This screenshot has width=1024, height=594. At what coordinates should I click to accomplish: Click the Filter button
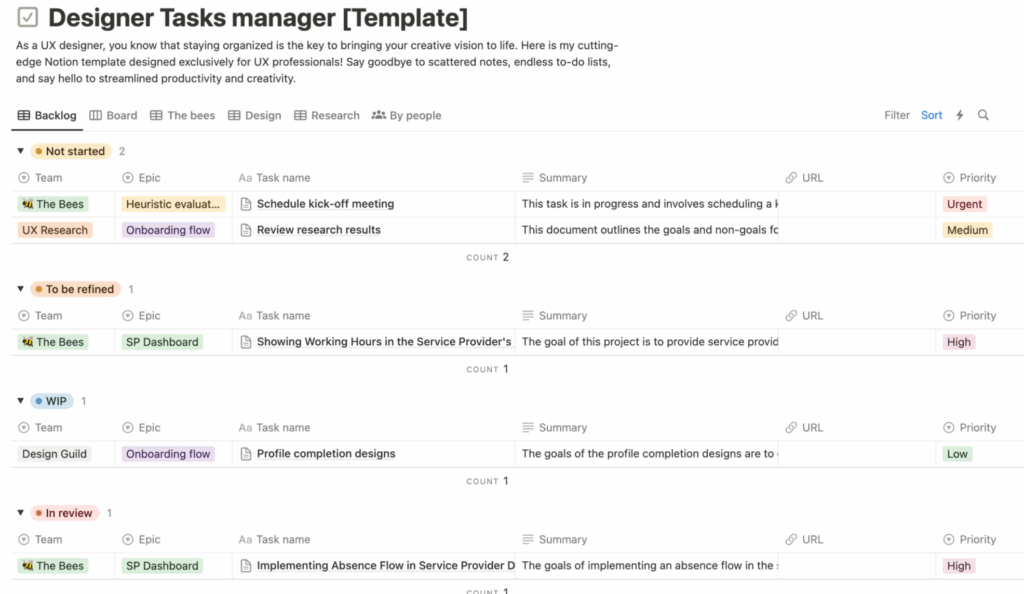coord(897,115)
